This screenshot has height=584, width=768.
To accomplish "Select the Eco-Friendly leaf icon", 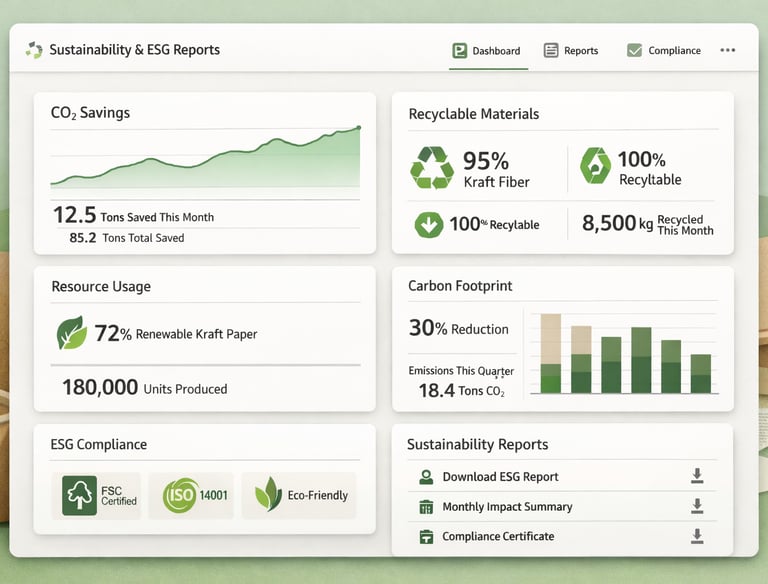I will (x=268, y=494).
